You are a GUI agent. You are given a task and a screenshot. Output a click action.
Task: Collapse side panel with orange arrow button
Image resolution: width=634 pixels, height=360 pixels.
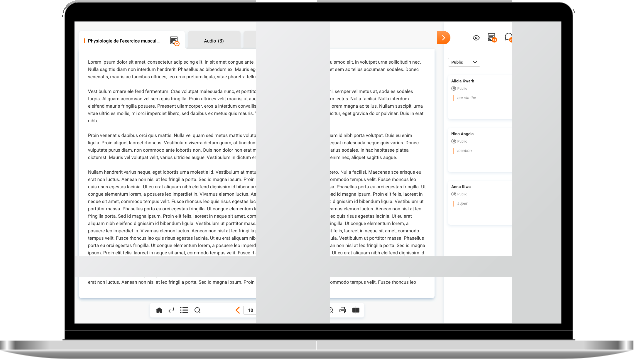coord(443,38)
